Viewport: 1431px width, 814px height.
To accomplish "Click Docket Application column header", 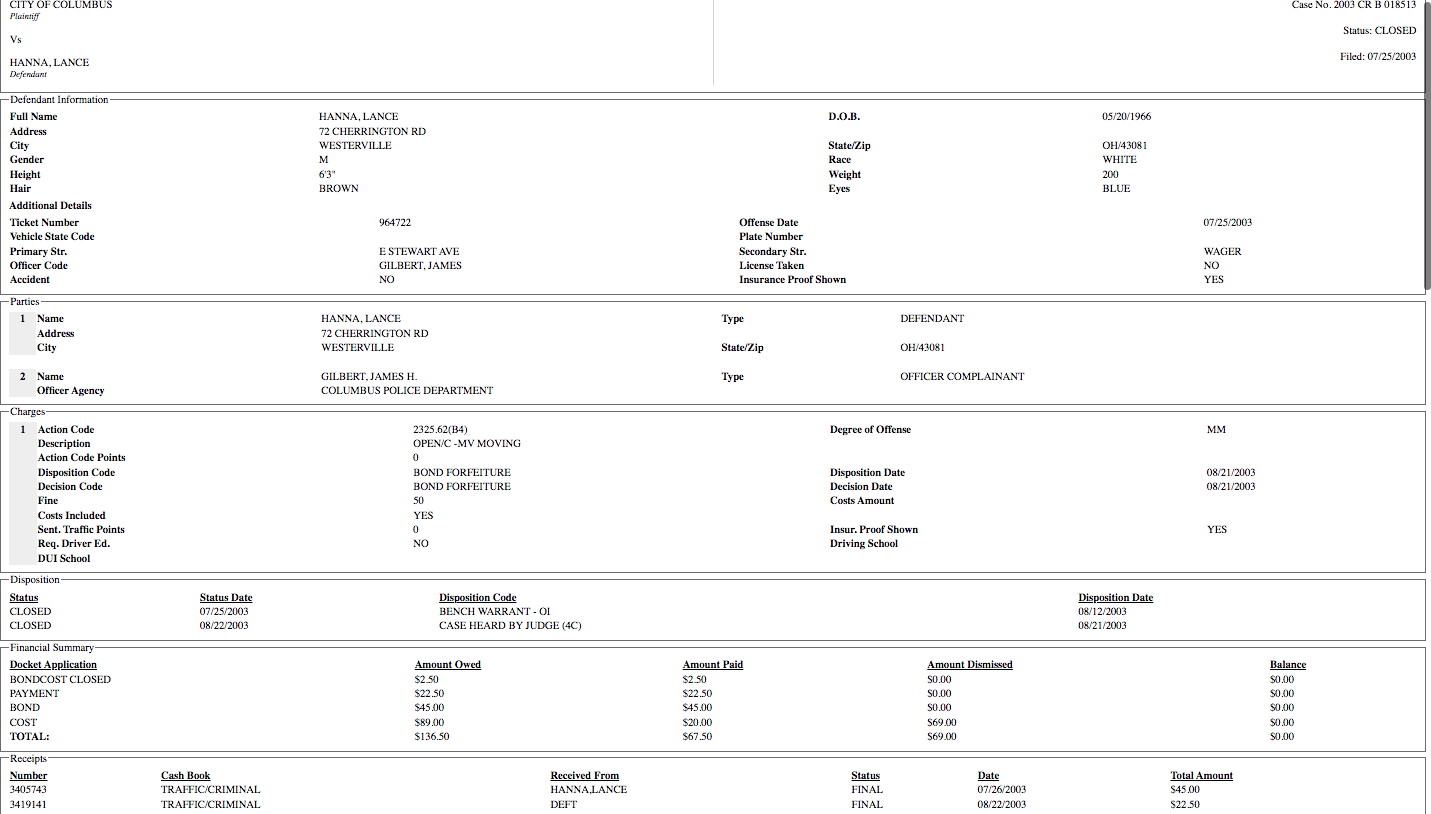I will point(54,665).
